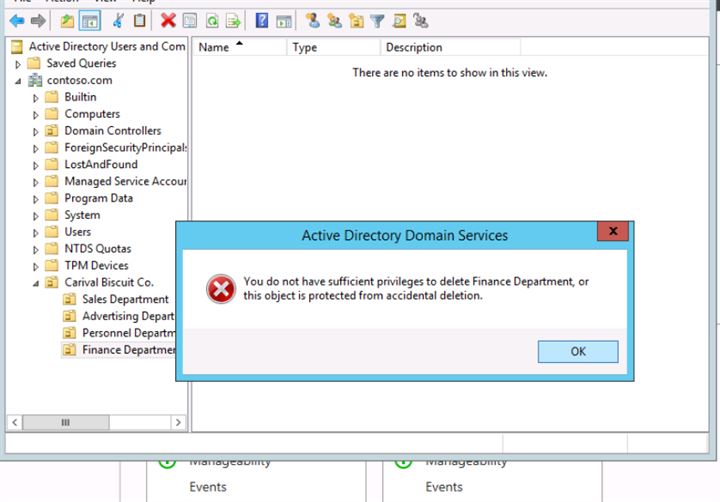Select the TPM Devices folder
Viewport: 720px width, 502px height.
(x=96, y=265)
